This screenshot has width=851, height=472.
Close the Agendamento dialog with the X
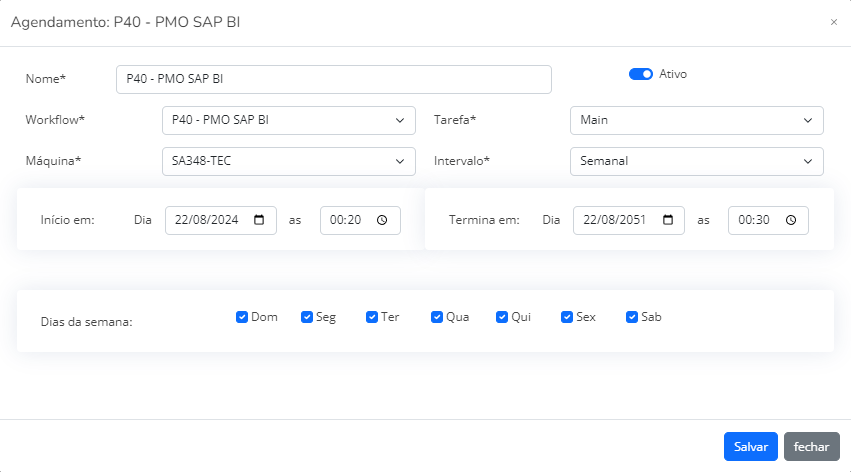coord(834,22)
